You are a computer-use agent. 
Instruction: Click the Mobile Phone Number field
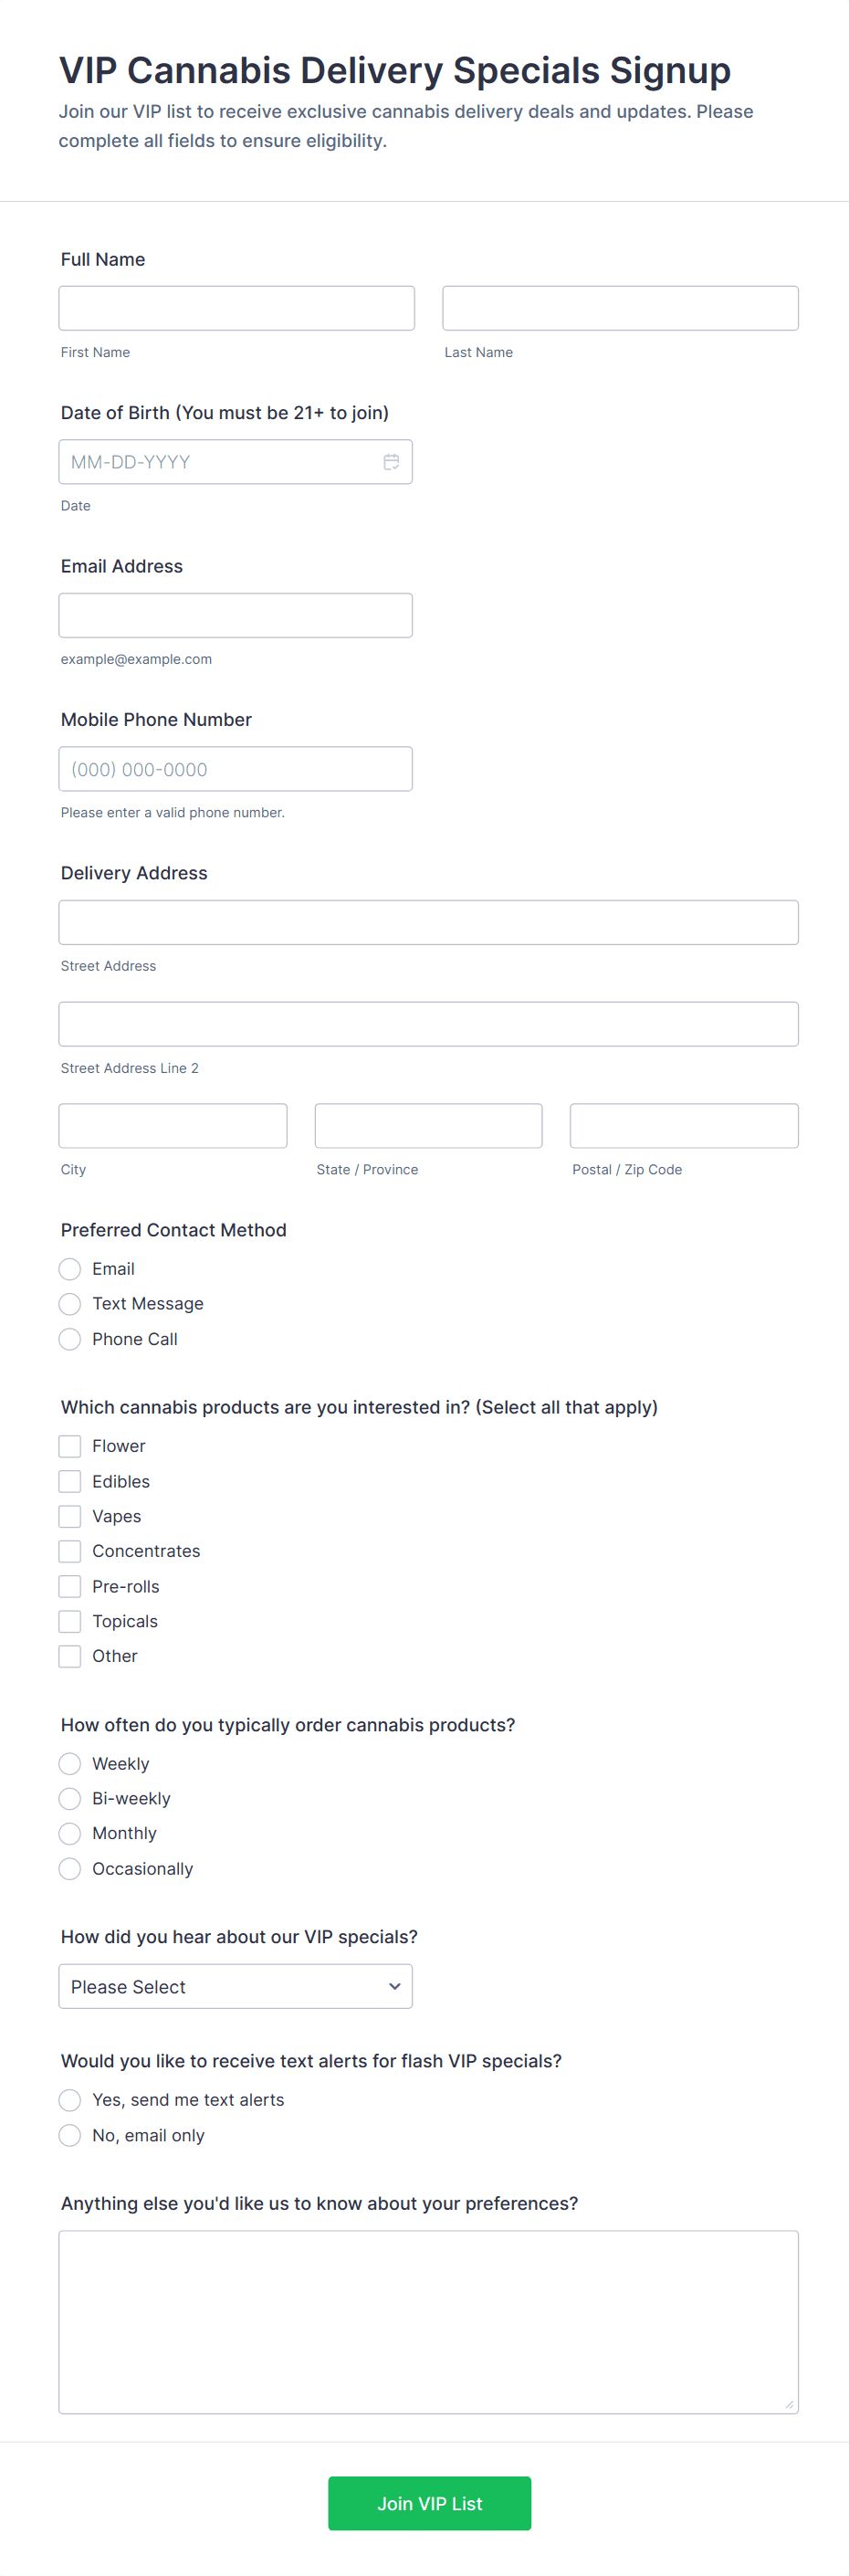tap(236, 769)
